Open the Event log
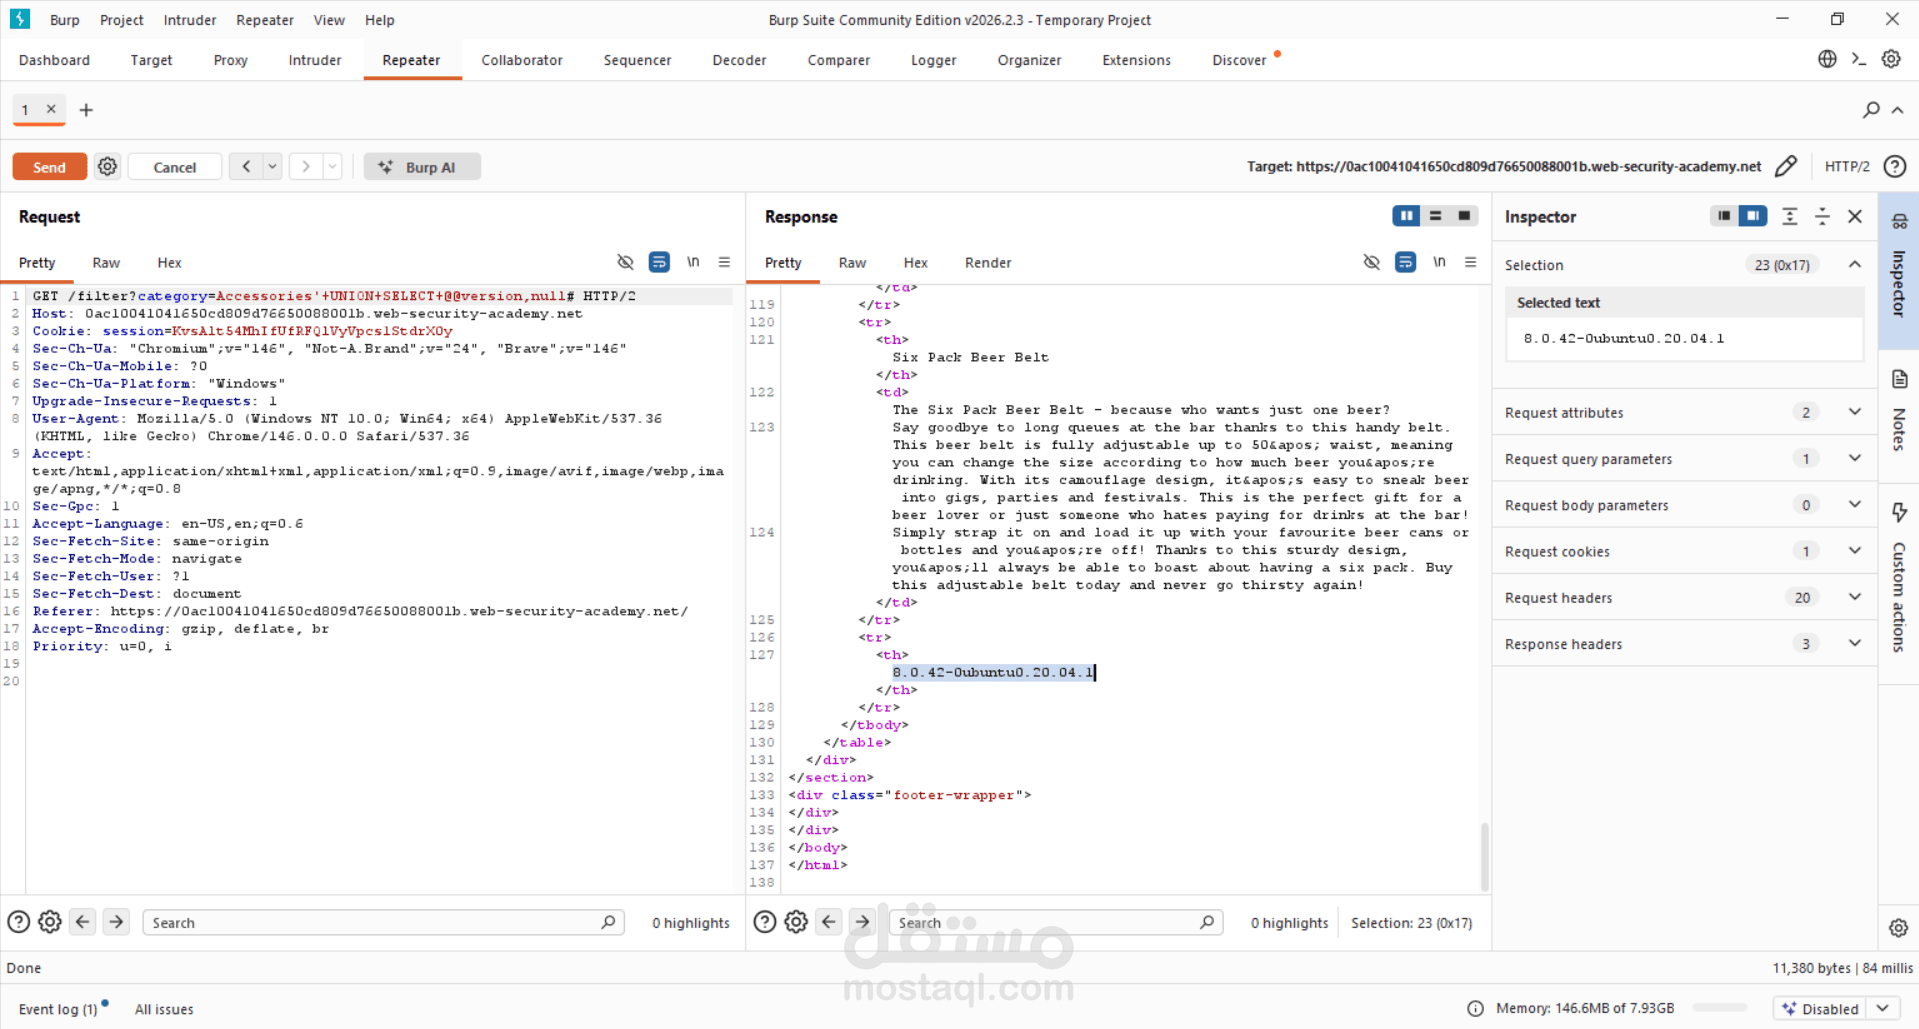 coord(58,1009)
